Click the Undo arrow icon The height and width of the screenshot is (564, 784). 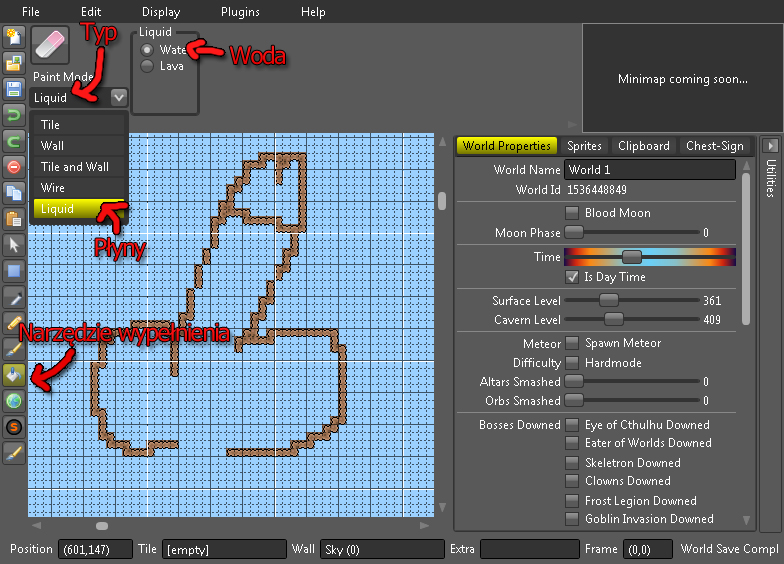click(x=14, y=116)
